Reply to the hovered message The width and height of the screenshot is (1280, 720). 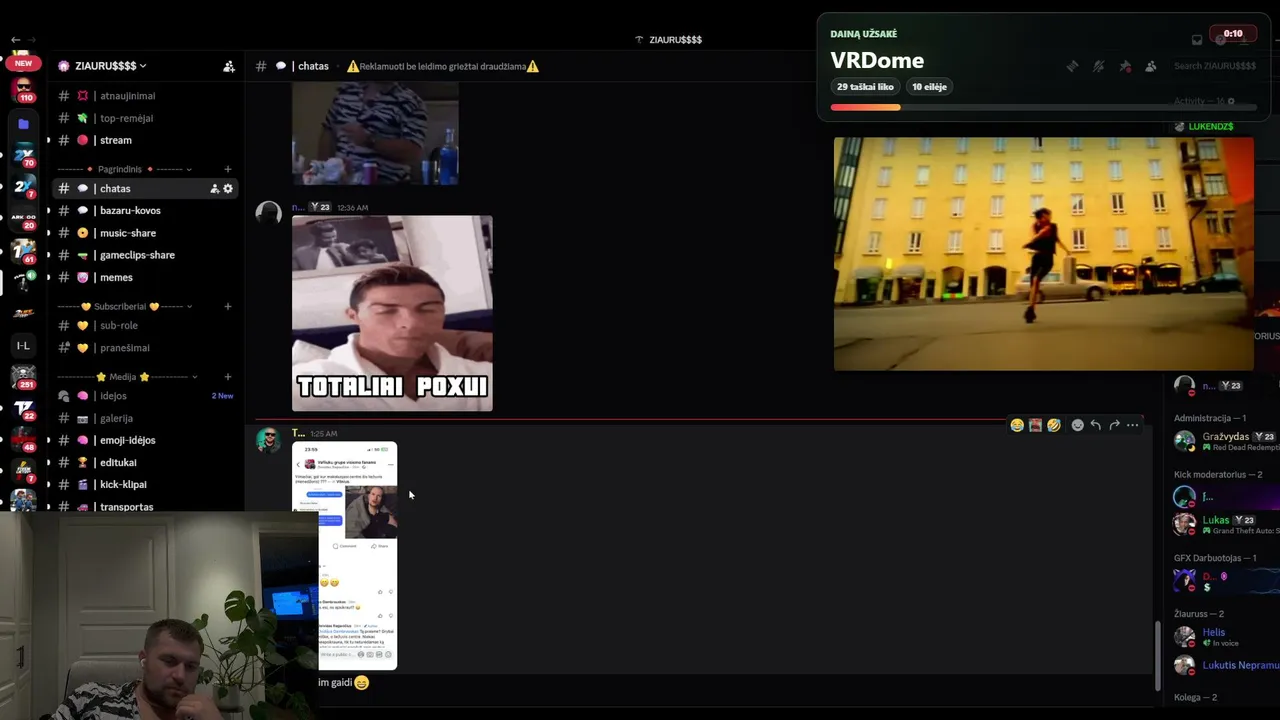click(x=1096, y=425)
